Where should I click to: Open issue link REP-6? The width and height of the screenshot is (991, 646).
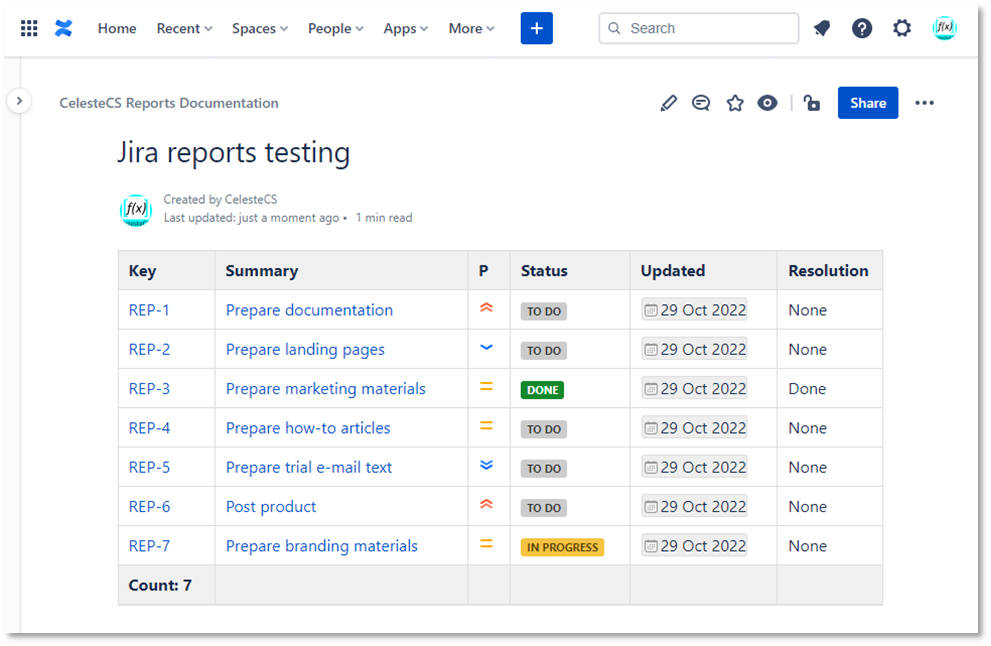149,506
